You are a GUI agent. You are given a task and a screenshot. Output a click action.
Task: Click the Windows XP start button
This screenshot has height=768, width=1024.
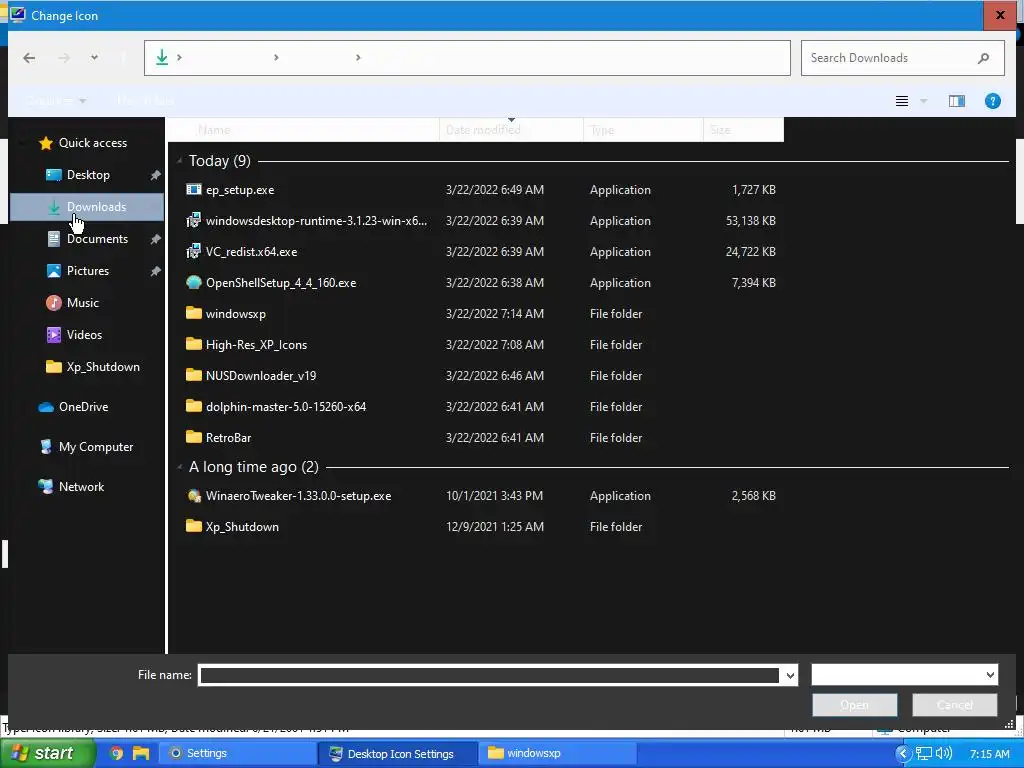(x=47, y=753)
